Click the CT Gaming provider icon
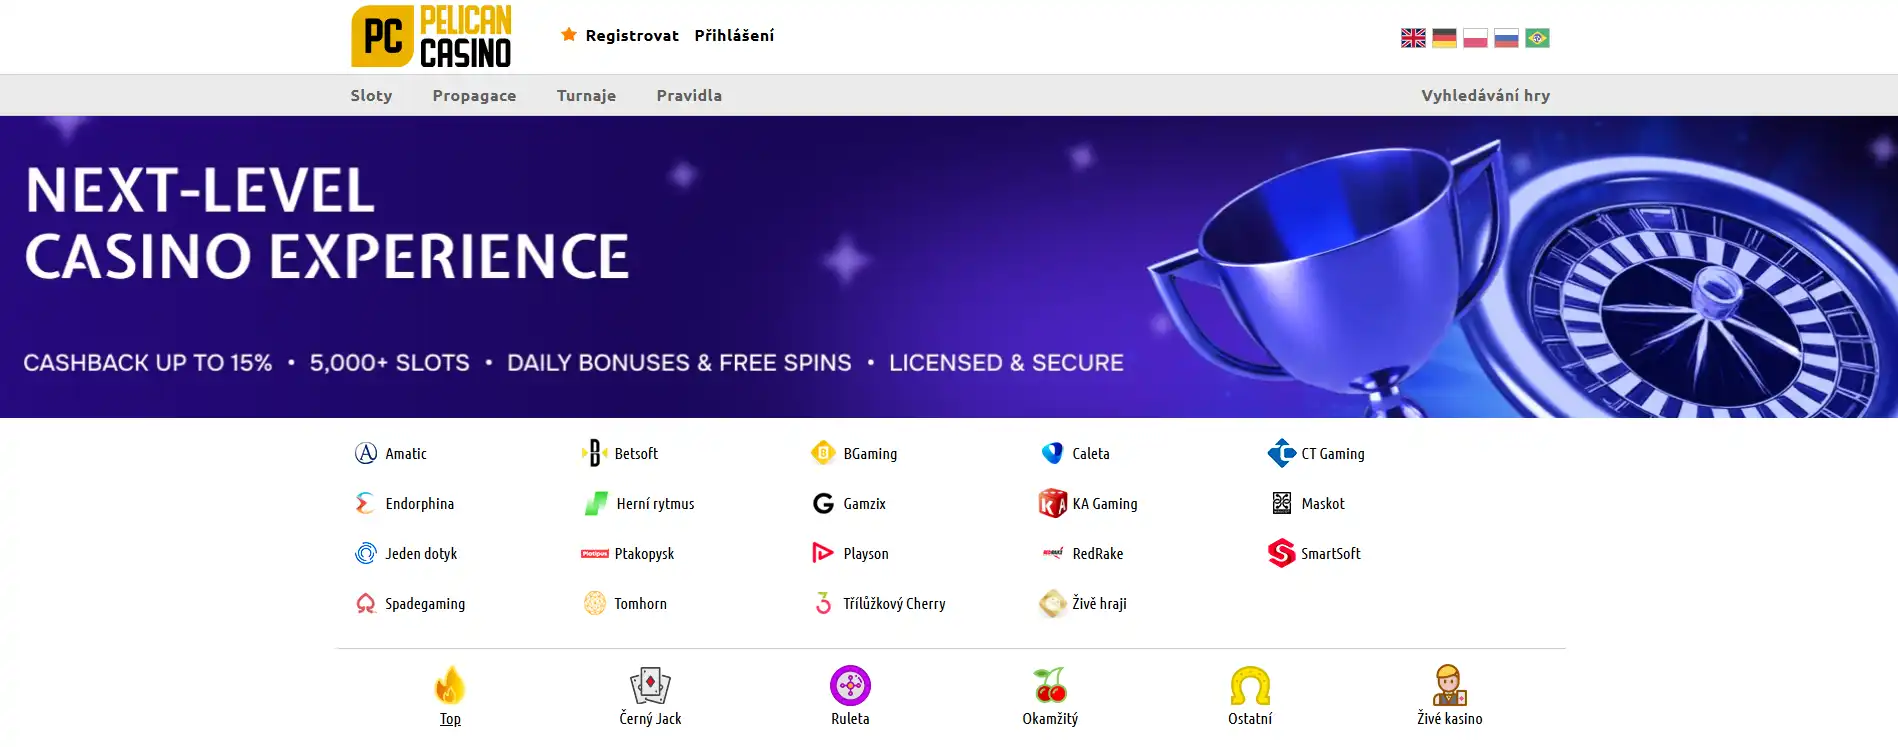 pyautogui.click(x=1281, y=453)
